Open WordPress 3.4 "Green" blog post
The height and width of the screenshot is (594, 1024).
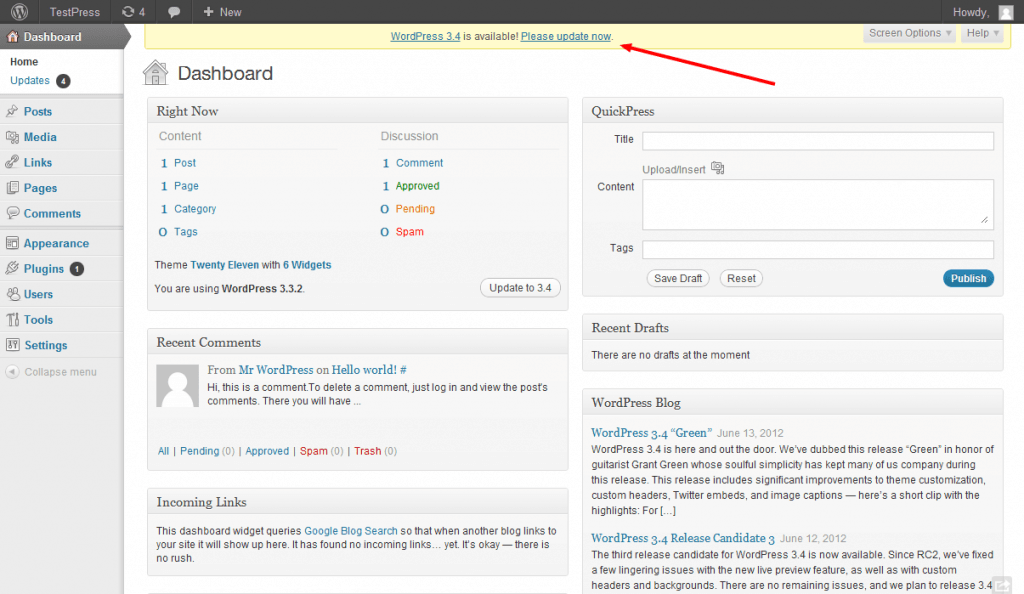(x=651, y=433)
